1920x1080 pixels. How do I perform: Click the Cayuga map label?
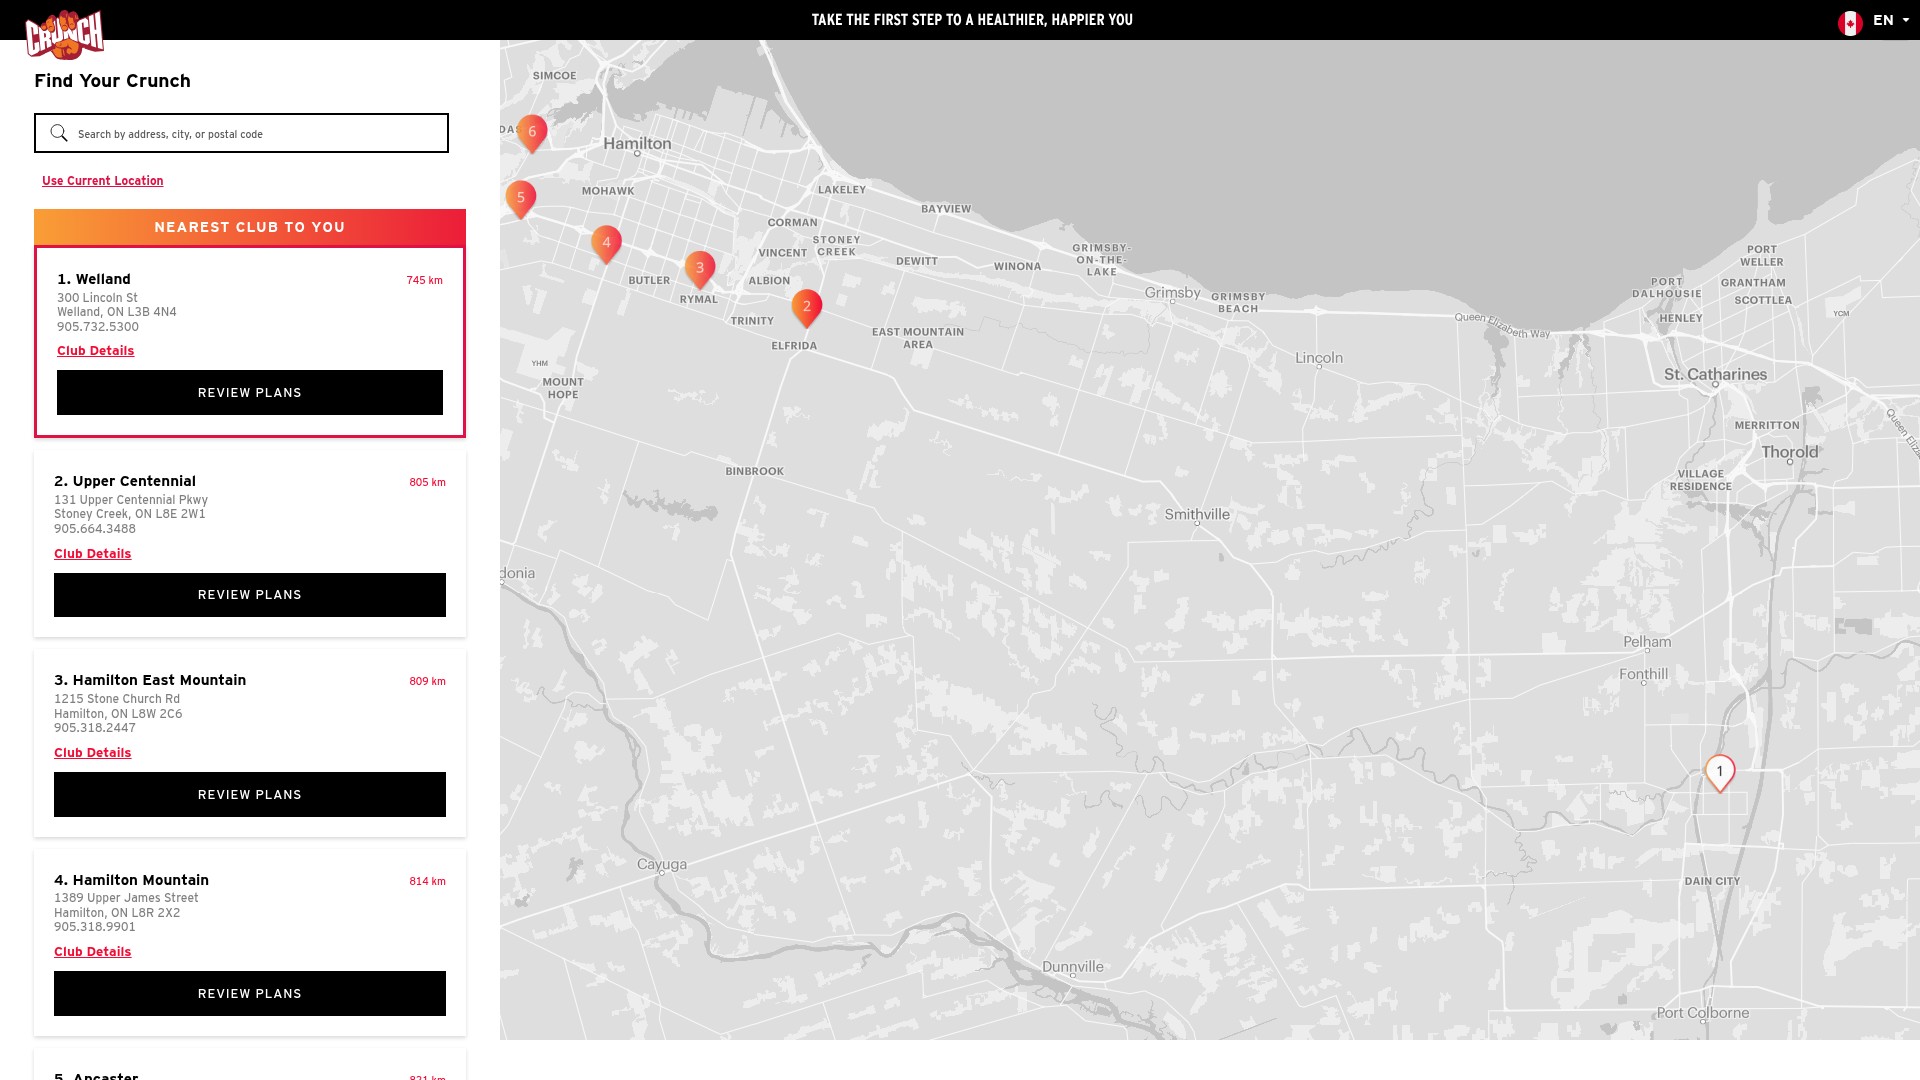coord(662,865)
